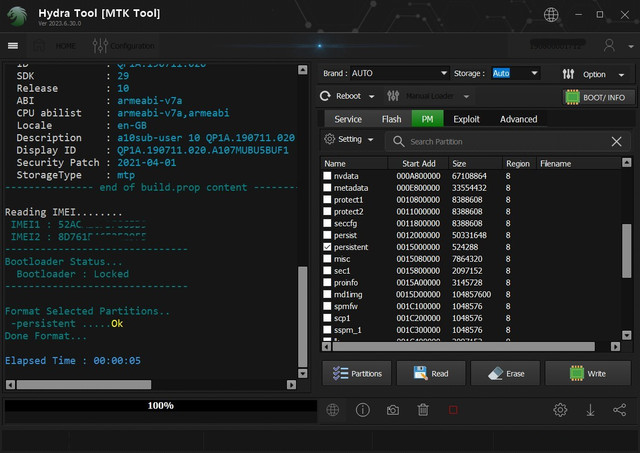Tick the seccfg partition checkbox
Screen dimensions: 640x453
tap(327, 223)
